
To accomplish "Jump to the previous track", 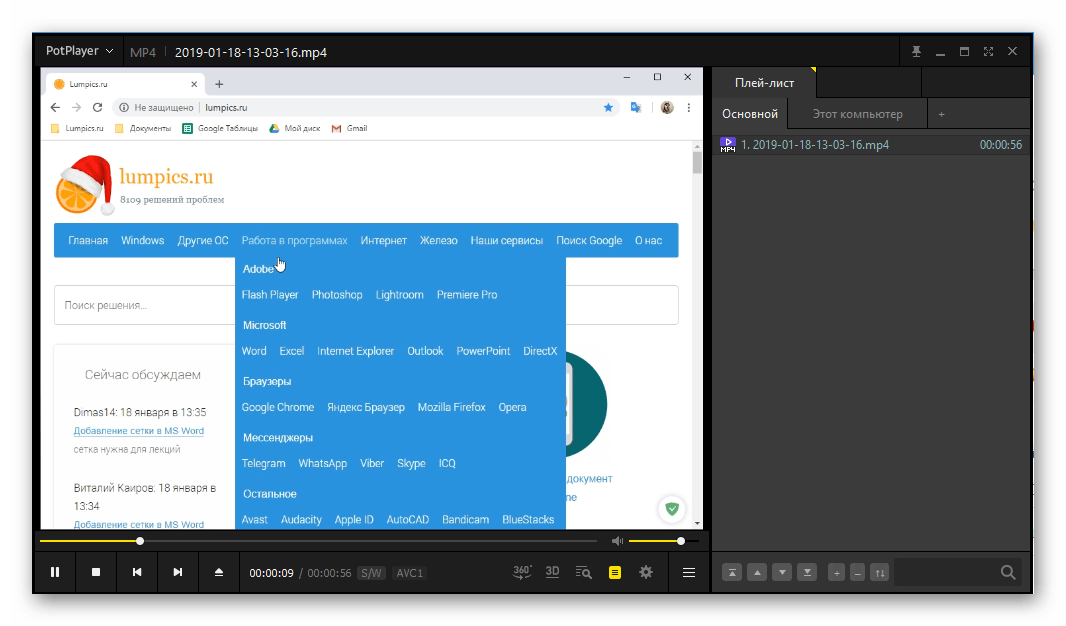I will coord(137,572).
